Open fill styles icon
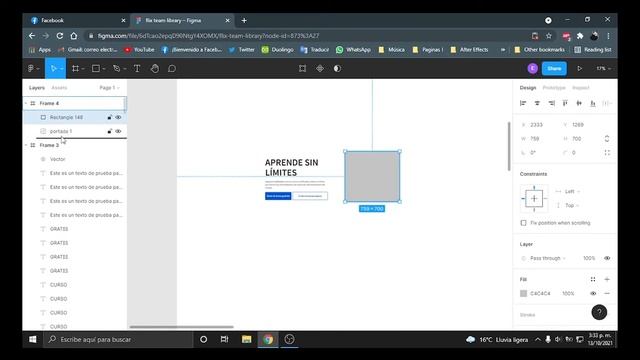The image size is (640, 360). pyautogui.click(x=593, y=280)
